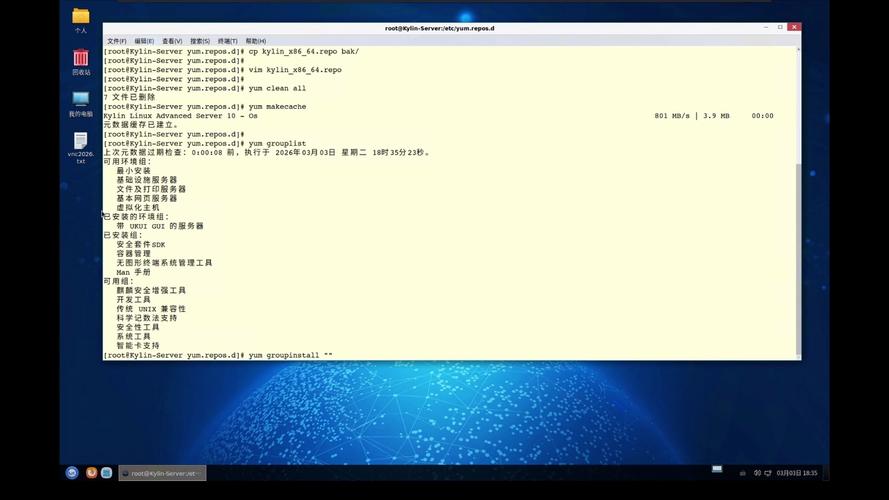Viewport: 889px width, 500px height.
Task: Click the '可用环境组:' heading line
Action: point(128,162)
